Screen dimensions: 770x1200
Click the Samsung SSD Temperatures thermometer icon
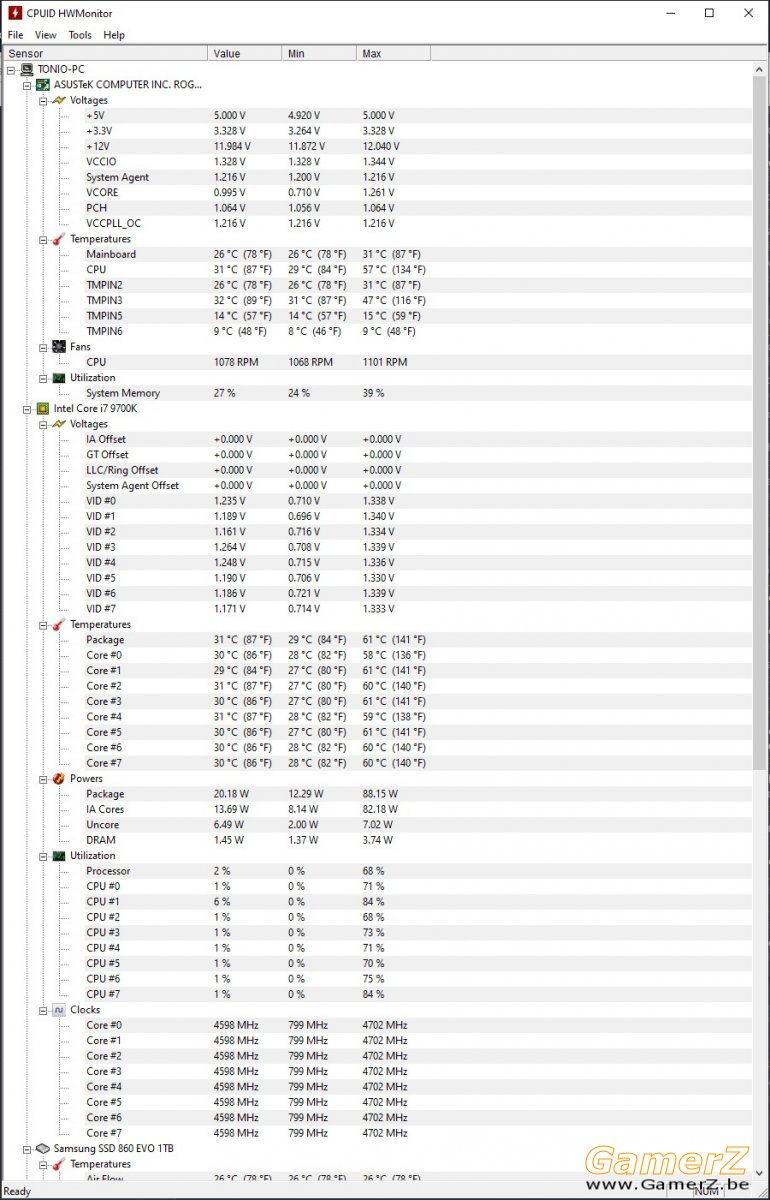coord(59,1164)
